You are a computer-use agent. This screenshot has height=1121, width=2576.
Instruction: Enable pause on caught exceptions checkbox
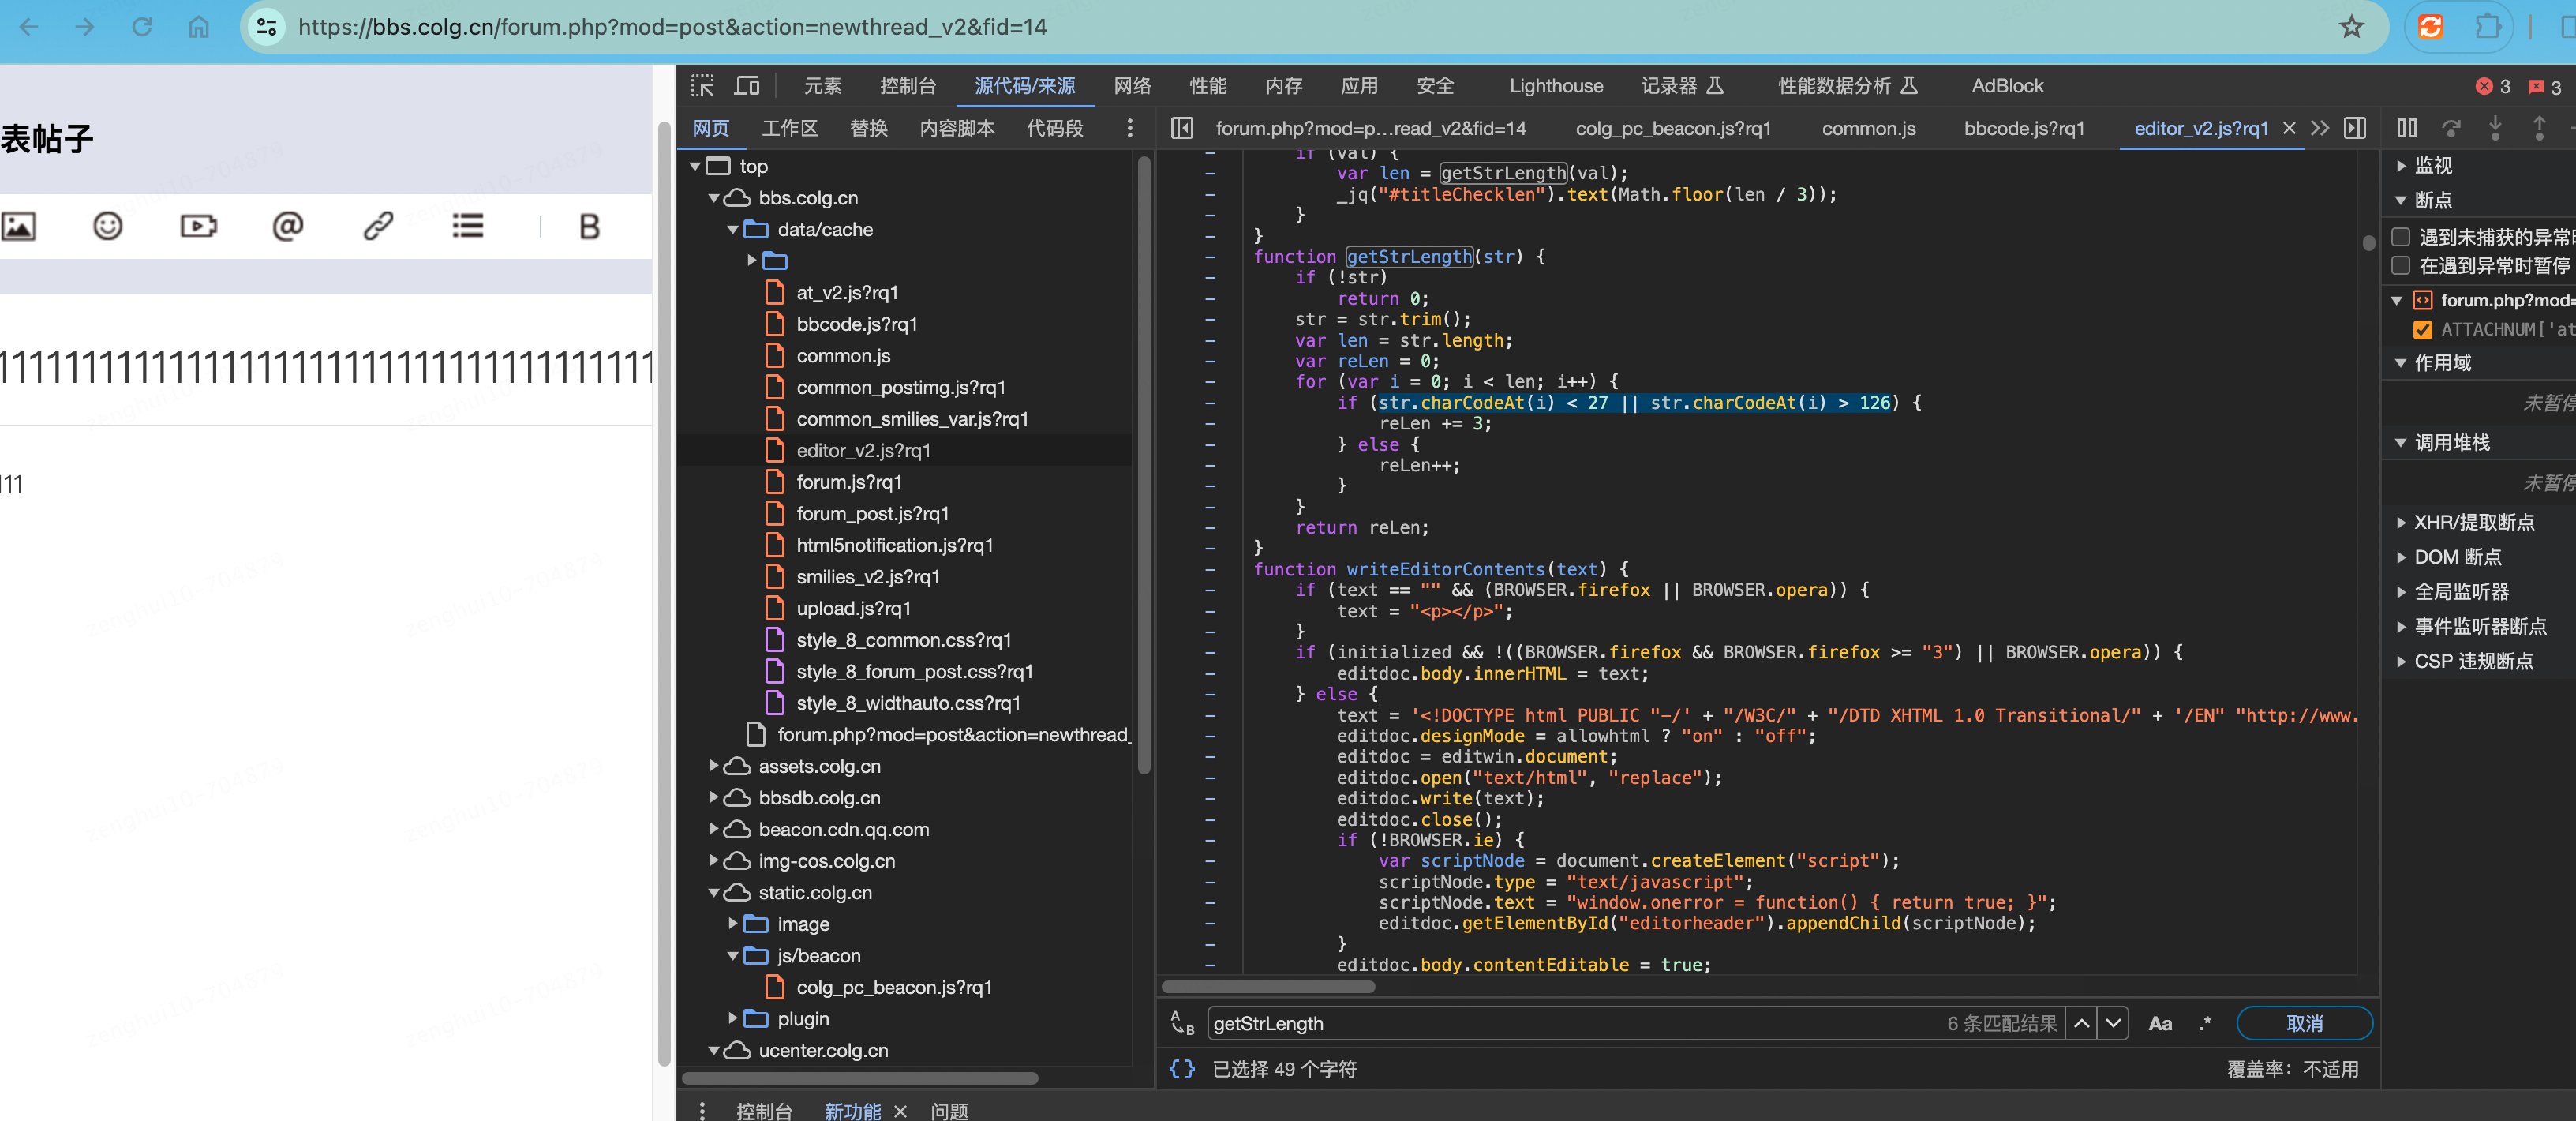tap(2401, 265)
